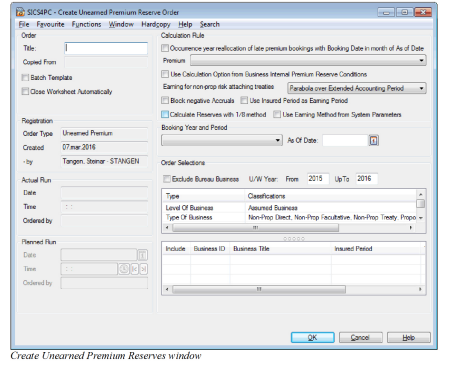The height and width of the screenshot is (368, 458).
Task: Click scroll-left arrow of classifications list
Action: 167,228
